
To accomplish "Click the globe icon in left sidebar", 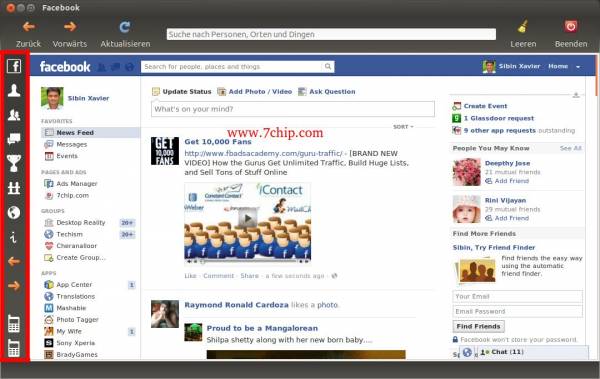I will (x=14, y=212).
